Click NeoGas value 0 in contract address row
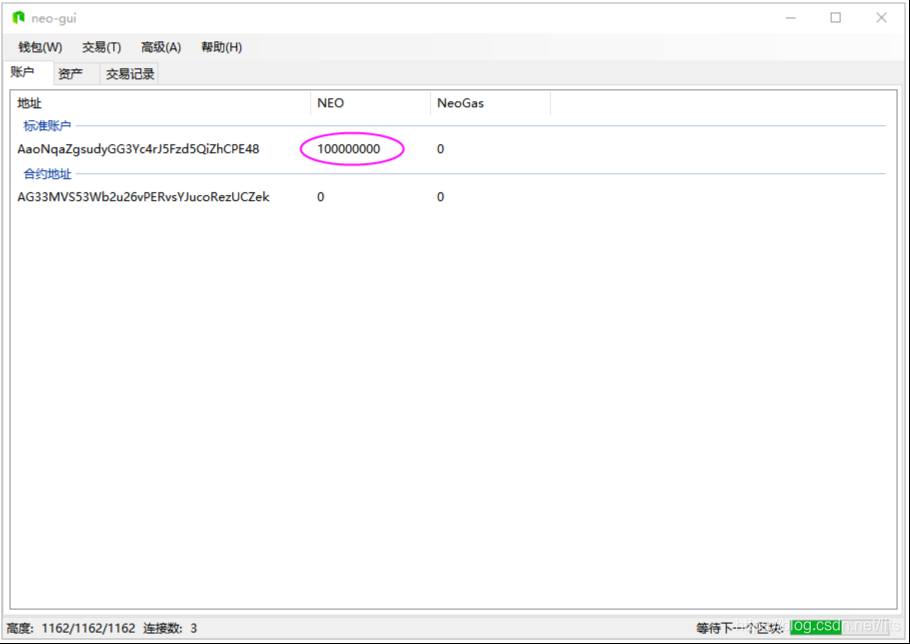The height and width of the screenshot is (644, 910). coord(440,197)
